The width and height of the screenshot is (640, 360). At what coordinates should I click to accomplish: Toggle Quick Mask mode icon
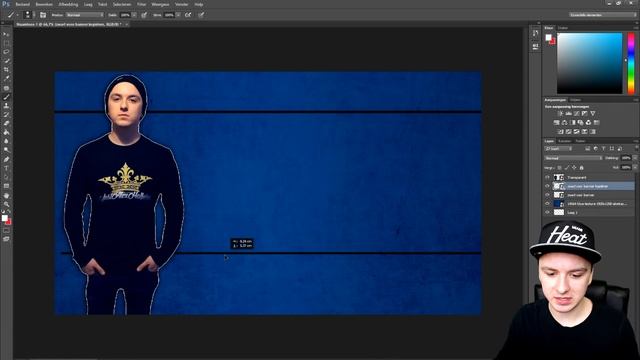point(6,231)
